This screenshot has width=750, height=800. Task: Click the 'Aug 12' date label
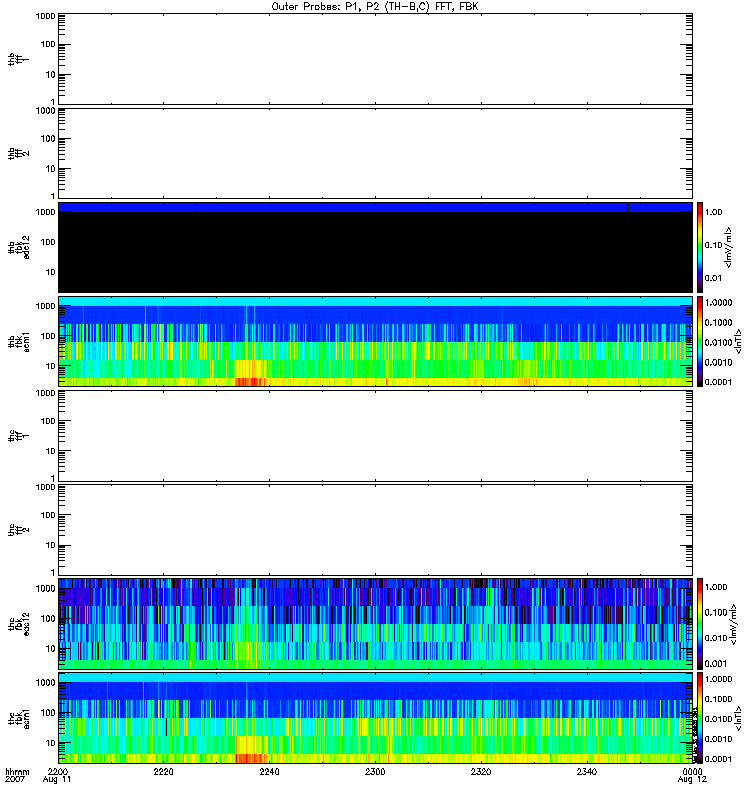point(692,780)
